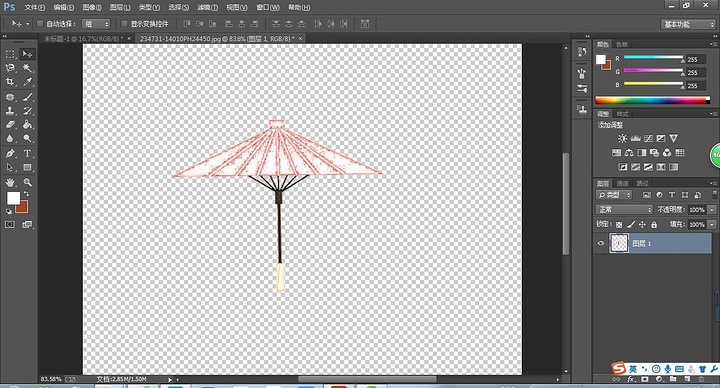This screenshot has height=388, width=720.
Task: Enable the 自动选择 checkbox
Action: point(40,24)
